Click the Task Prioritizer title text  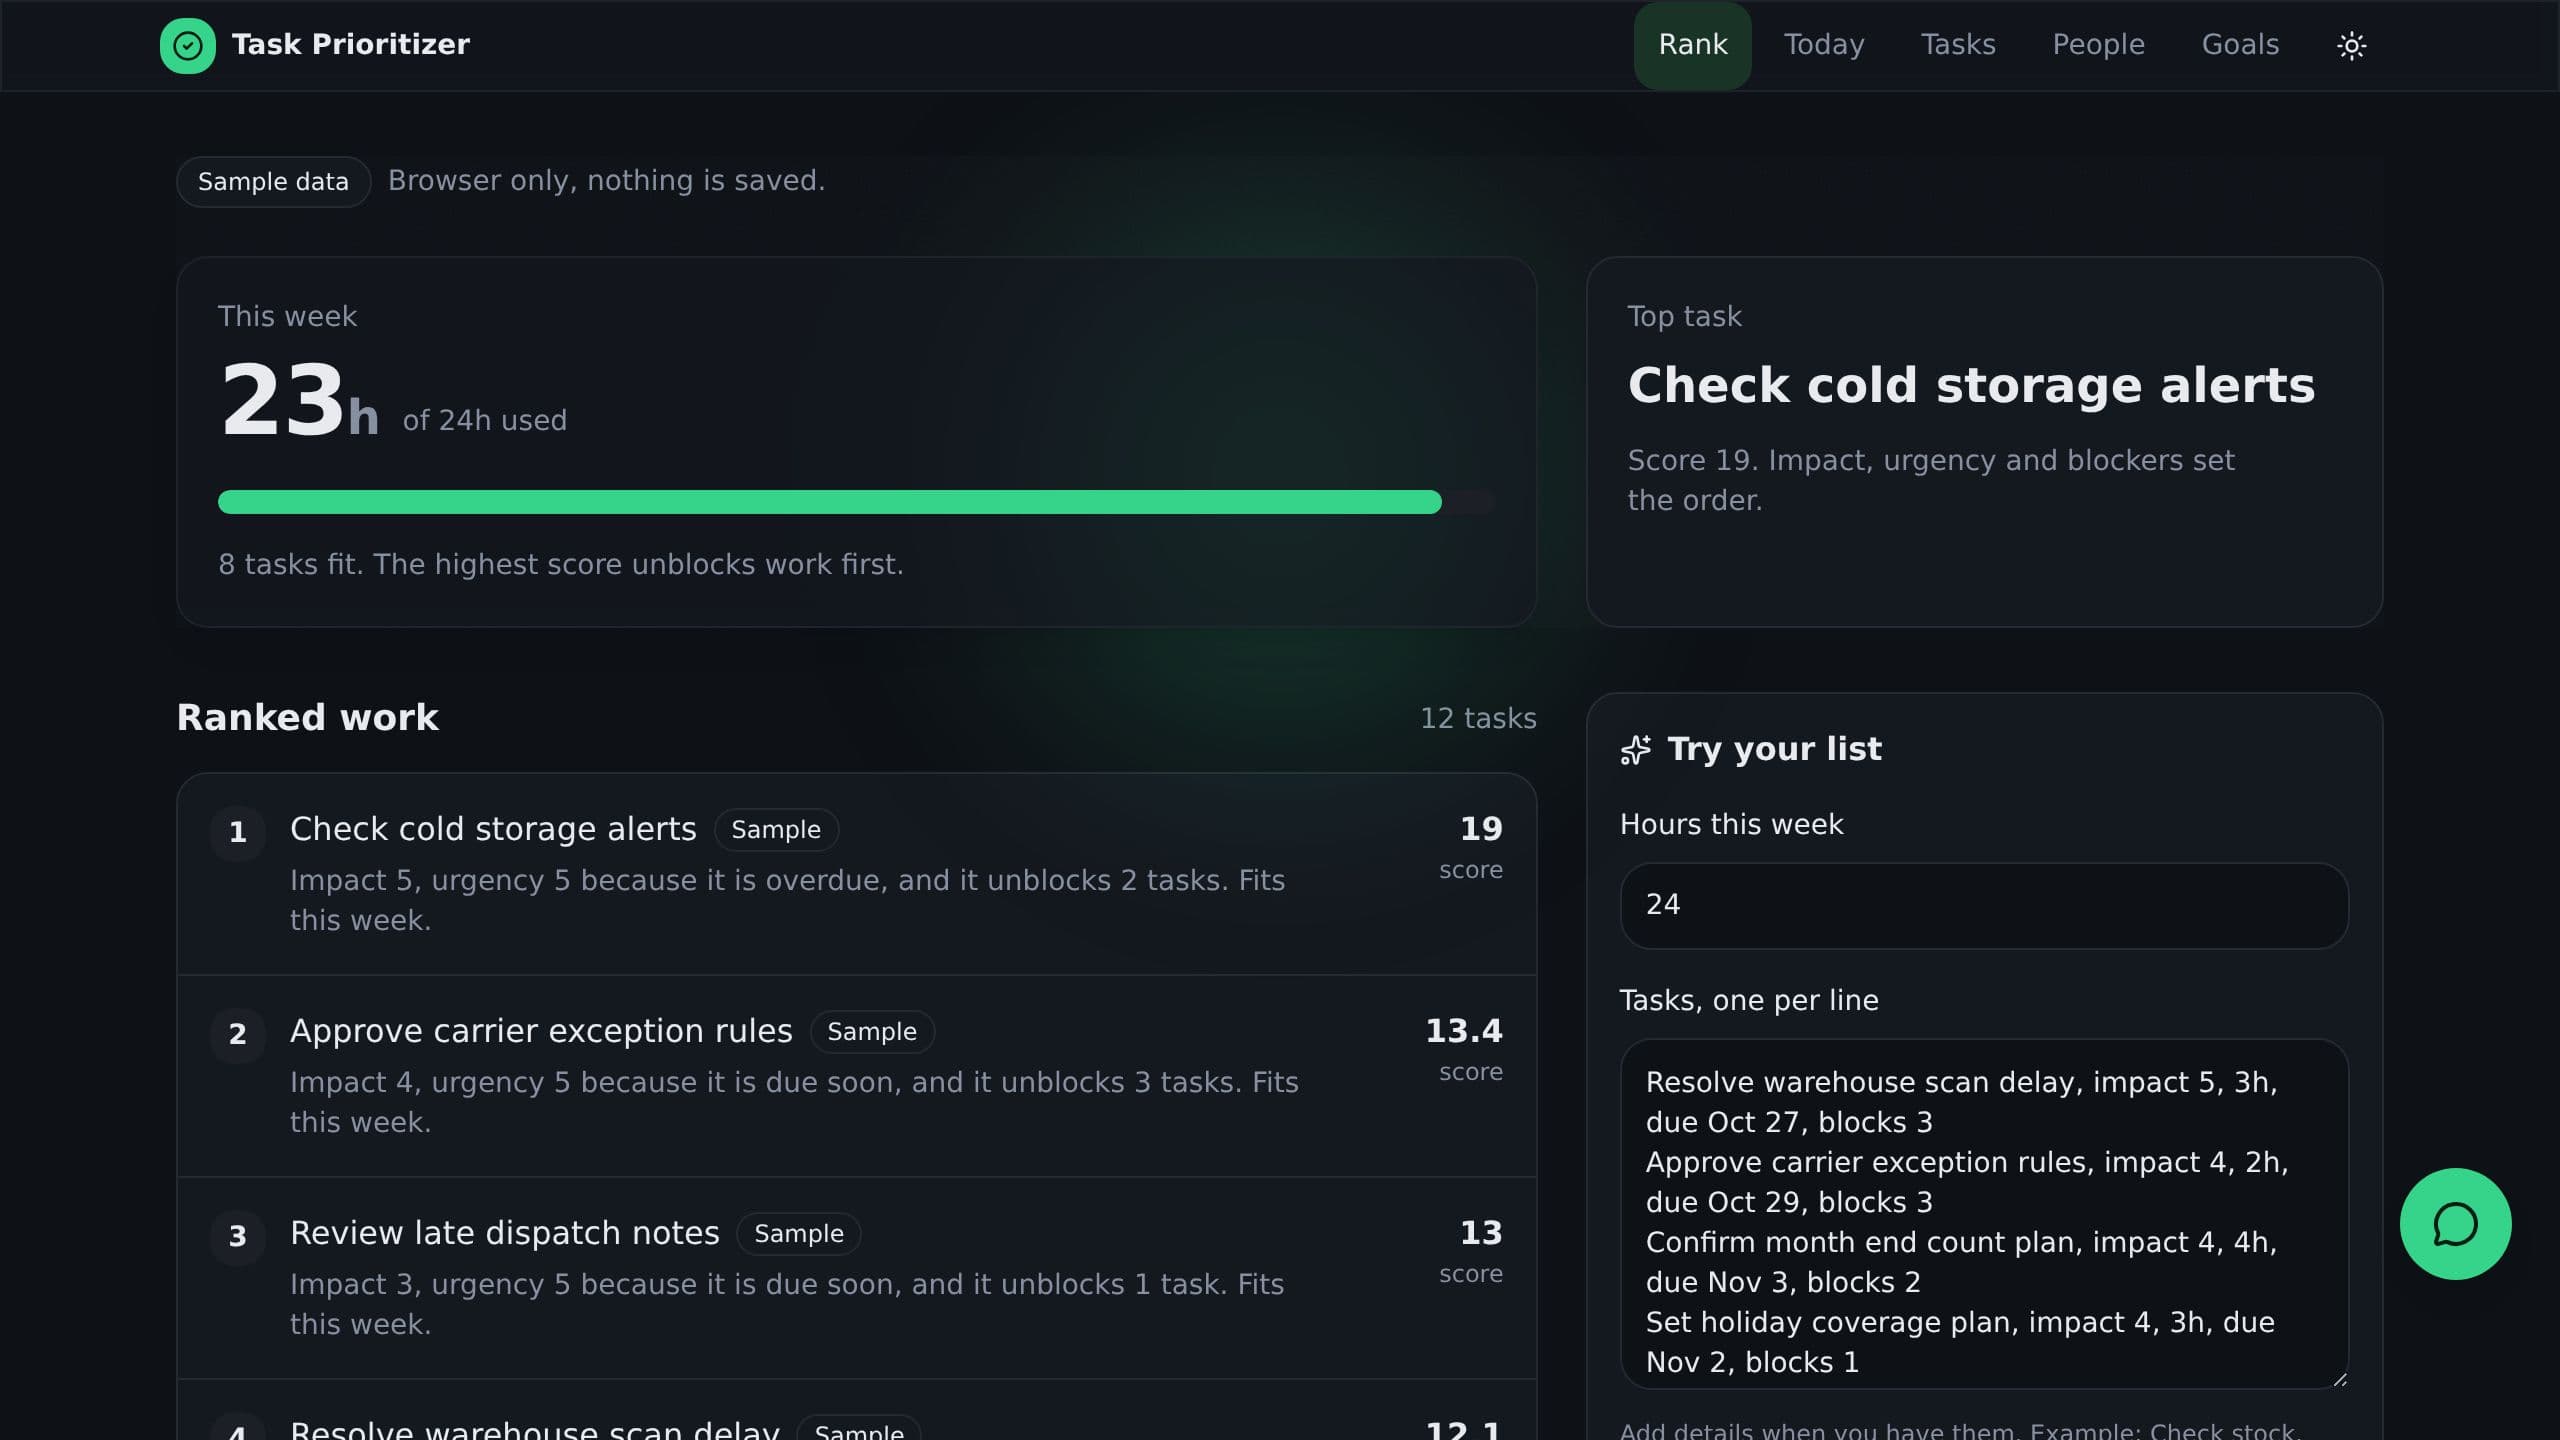pyautogui.click(x=350, y=45)
